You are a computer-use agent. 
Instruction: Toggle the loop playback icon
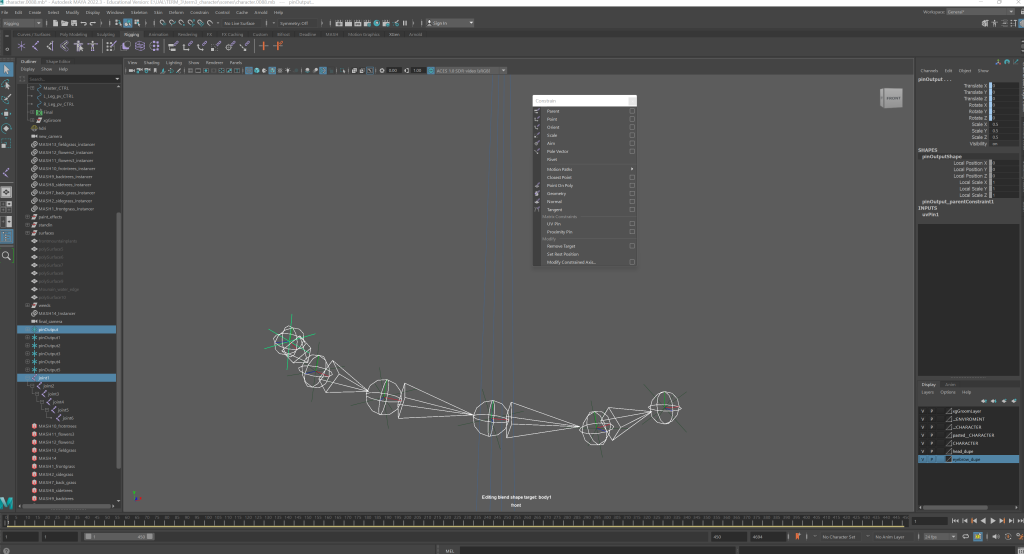[966, 536]
